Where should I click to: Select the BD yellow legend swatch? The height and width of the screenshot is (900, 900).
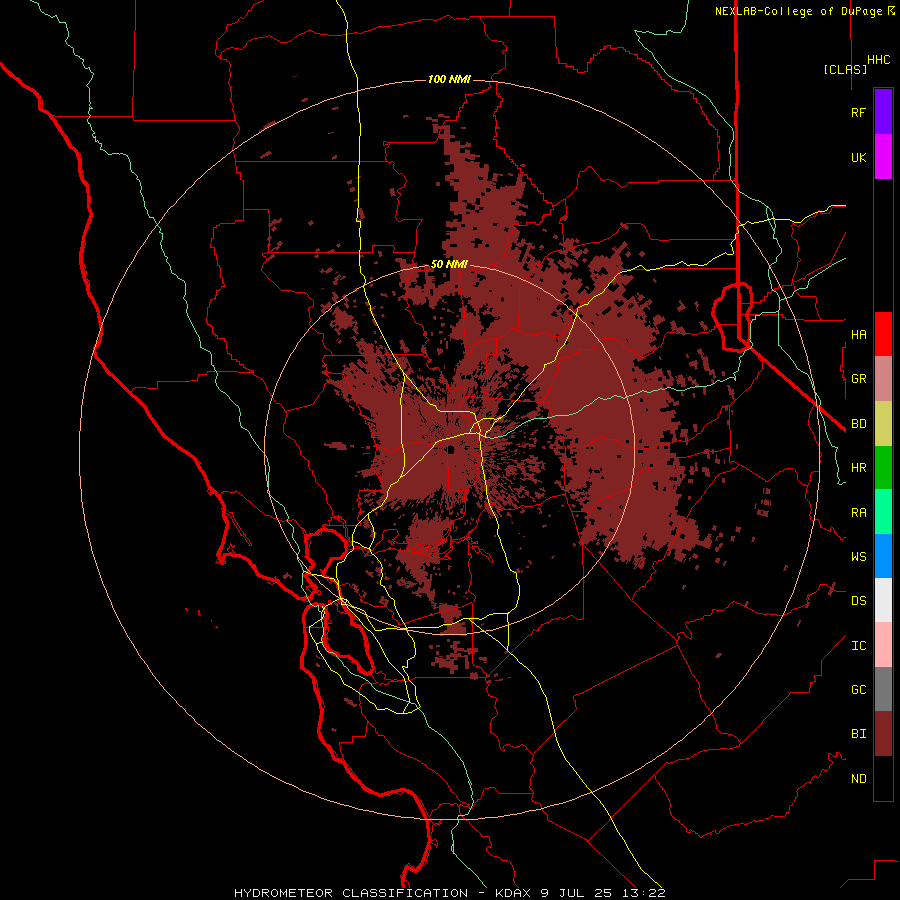coord(883,424)
